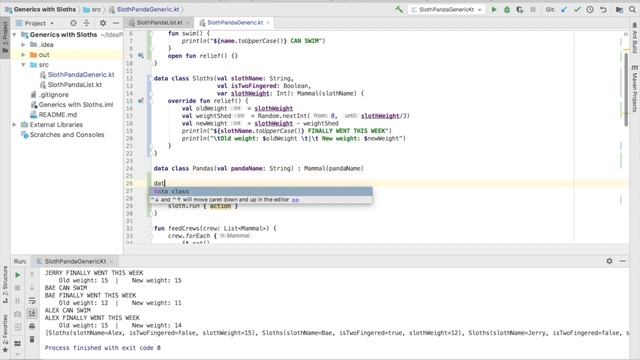Toggle the Favorites tool window side tab
This screenshot has height=360, width=640.
point(5,332)
